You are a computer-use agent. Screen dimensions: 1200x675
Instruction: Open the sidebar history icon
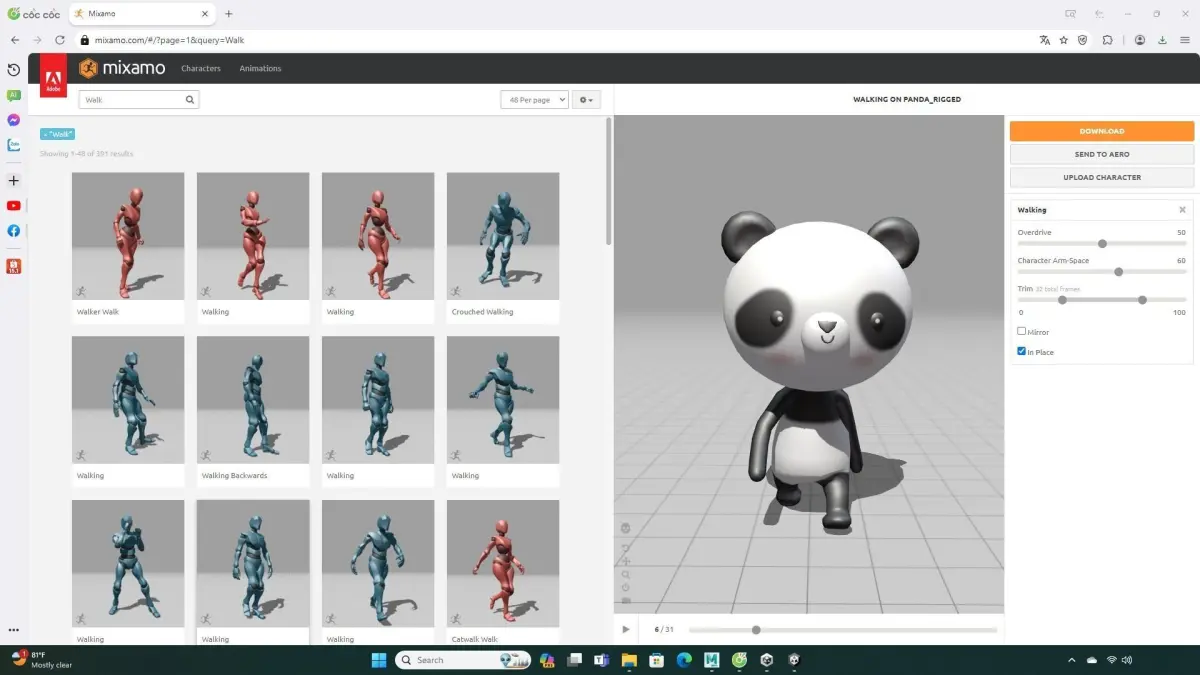pyautogui.click(x=14, y=70)
